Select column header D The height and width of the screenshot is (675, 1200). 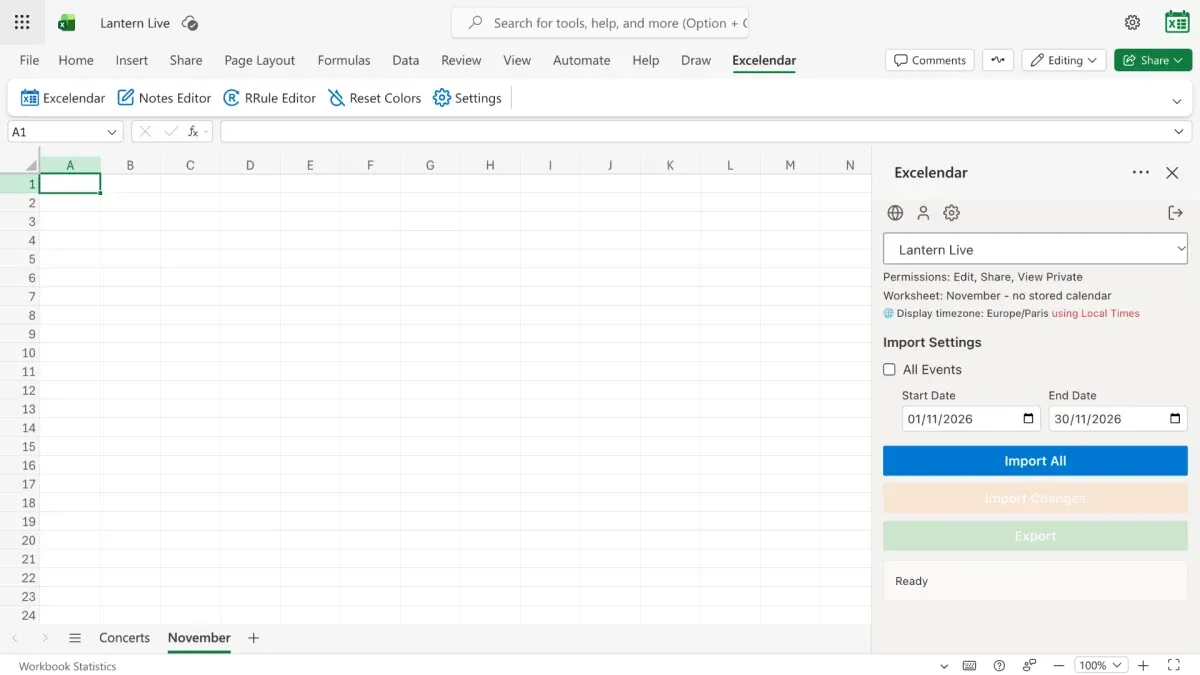[x=250, y=165]
